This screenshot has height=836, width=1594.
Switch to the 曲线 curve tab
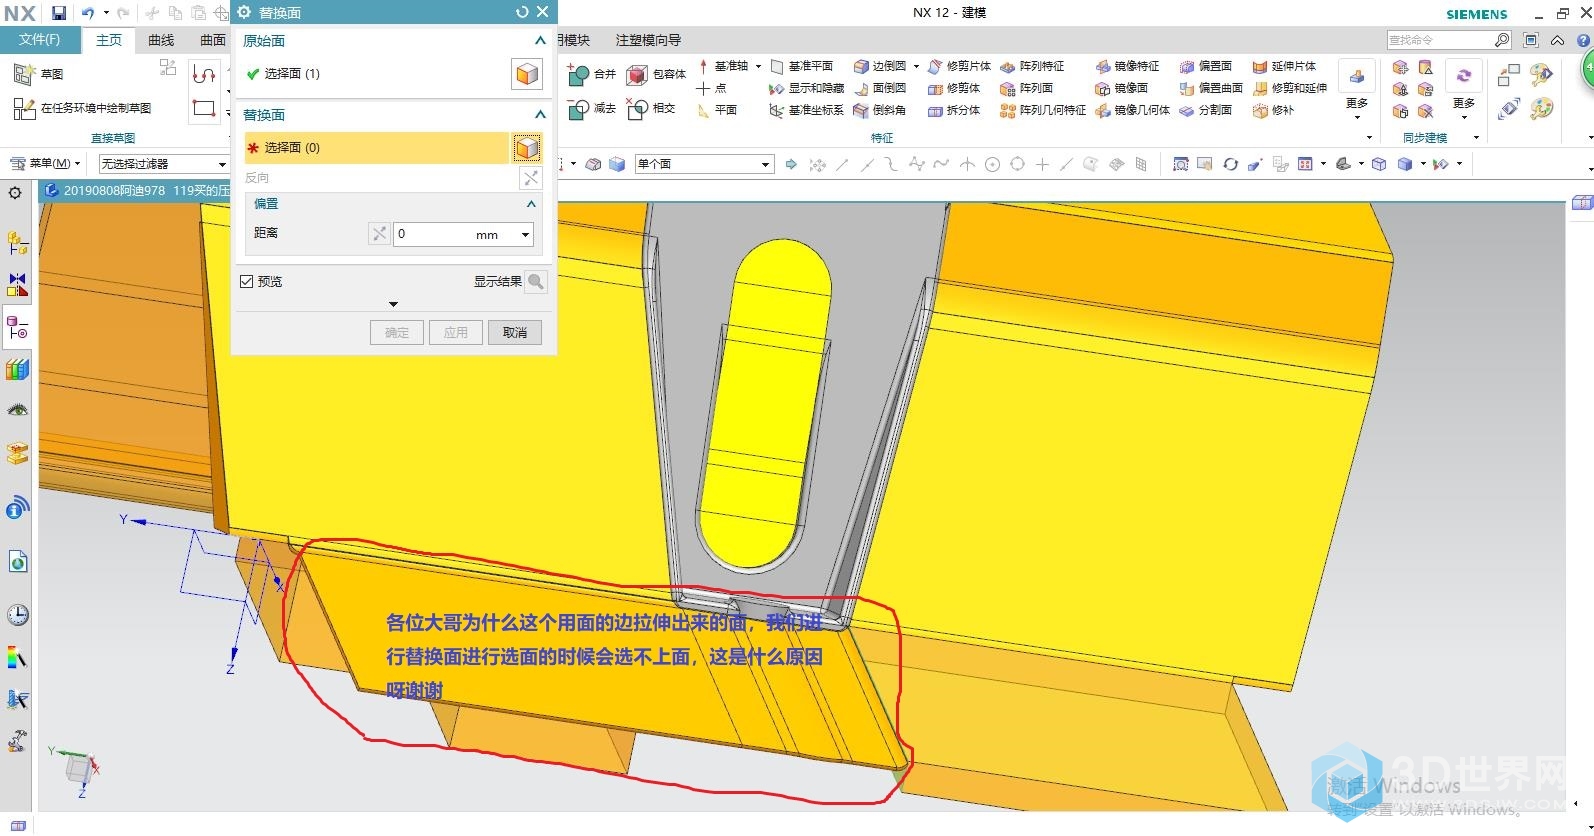pos(161,40)
